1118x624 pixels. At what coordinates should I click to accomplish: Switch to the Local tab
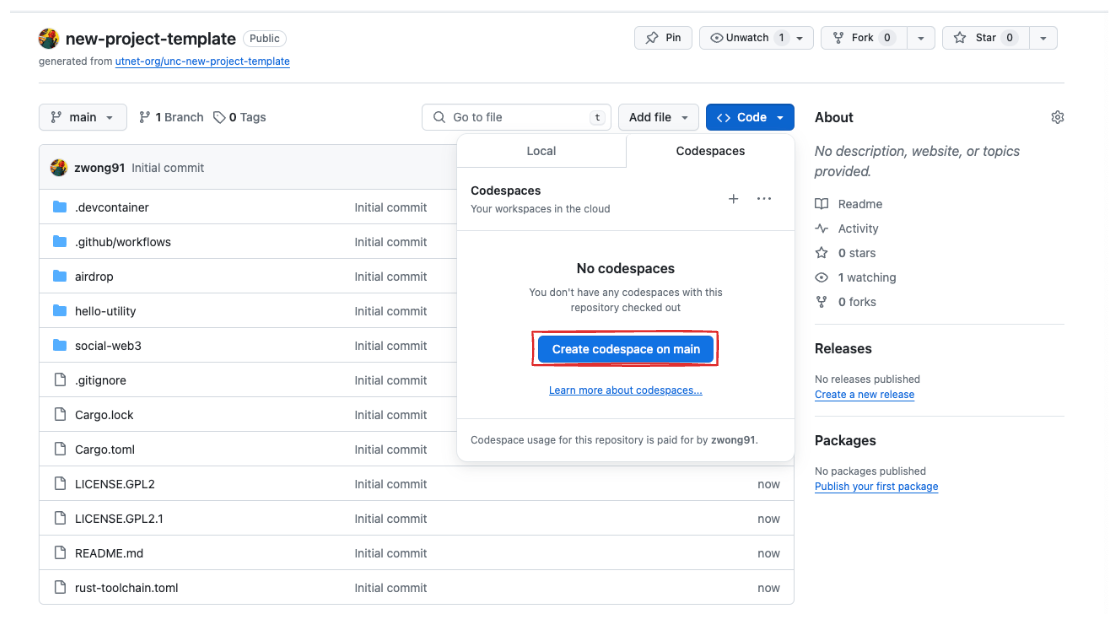[541, 151]
